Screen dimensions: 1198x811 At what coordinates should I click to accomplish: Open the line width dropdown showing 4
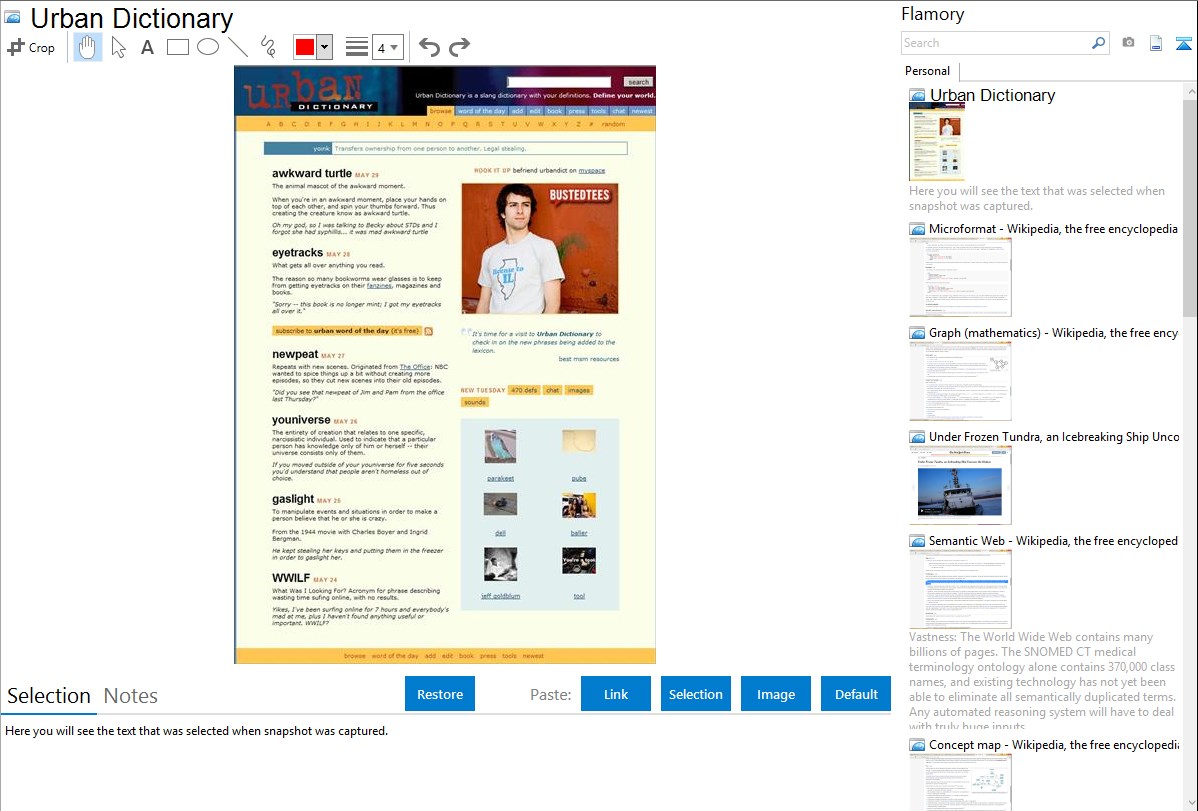388,47
